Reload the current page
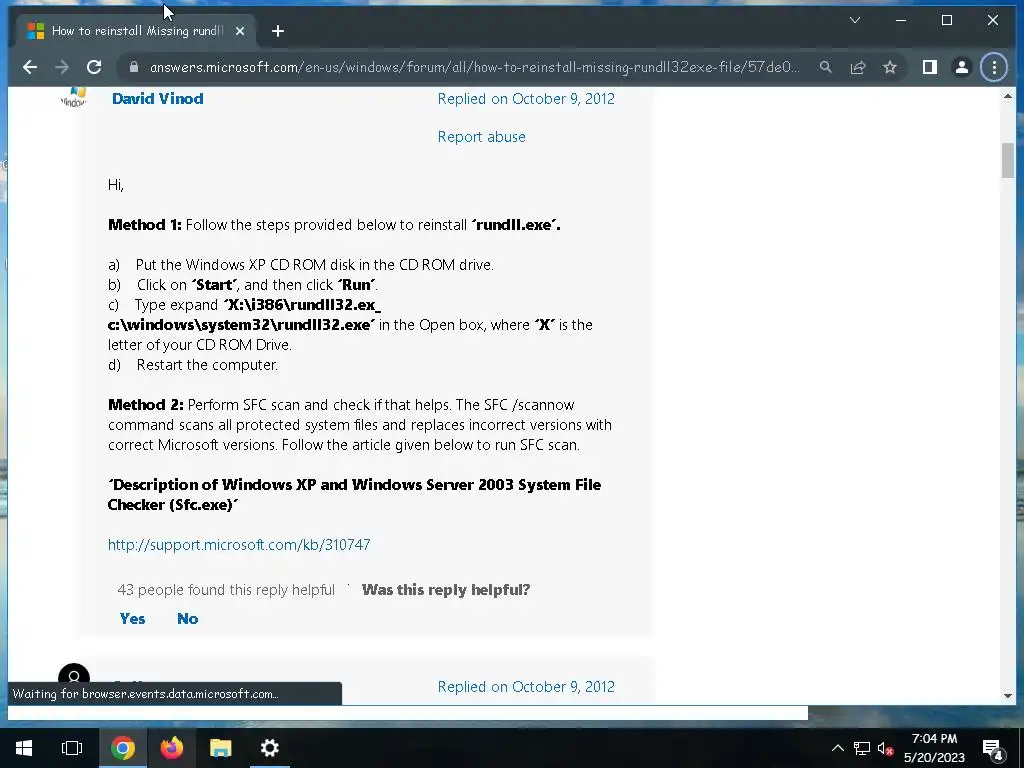 (x=94, y=67)
